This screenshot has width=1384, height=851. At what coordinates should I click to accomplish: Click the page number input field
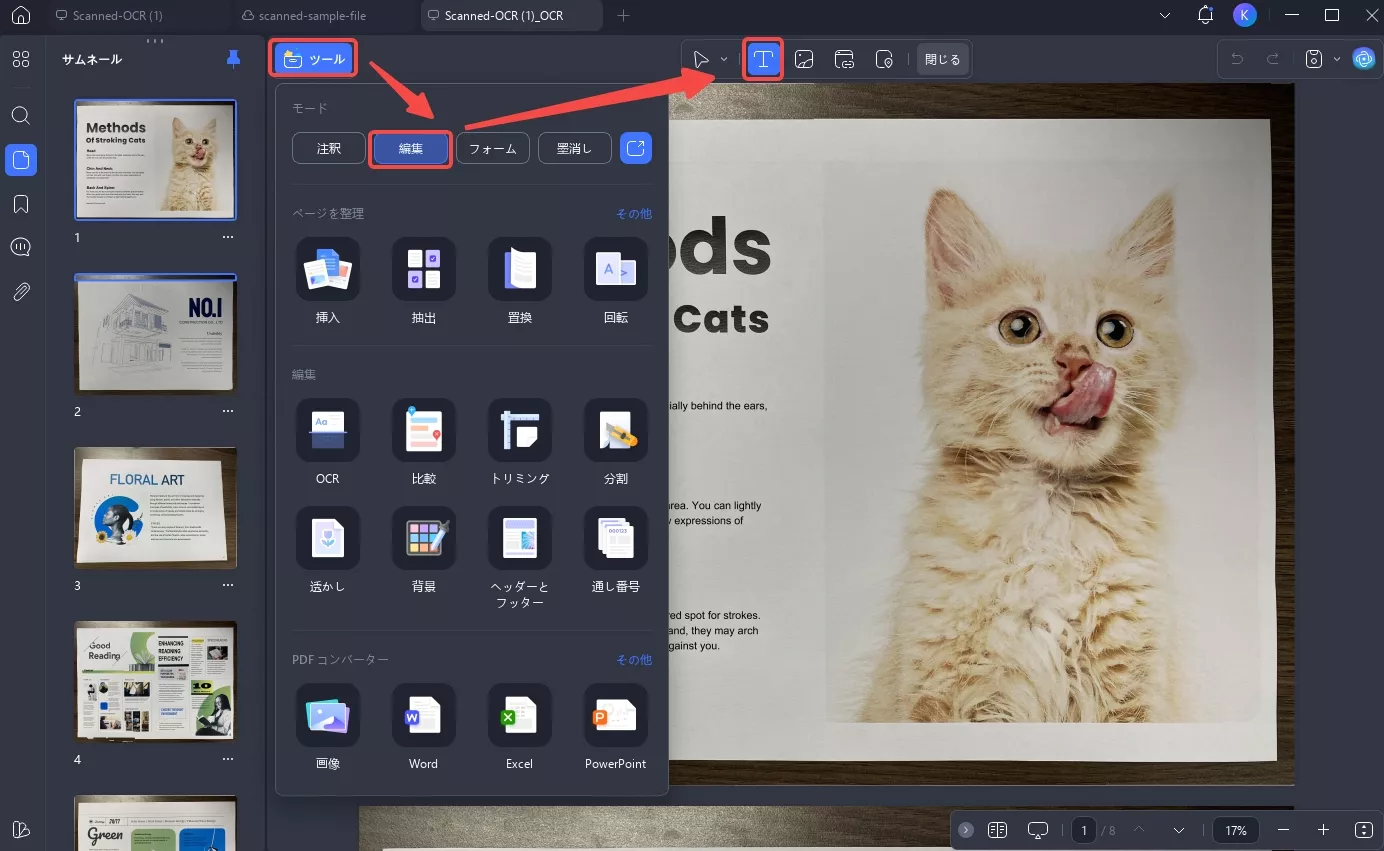coord(1084,830)
